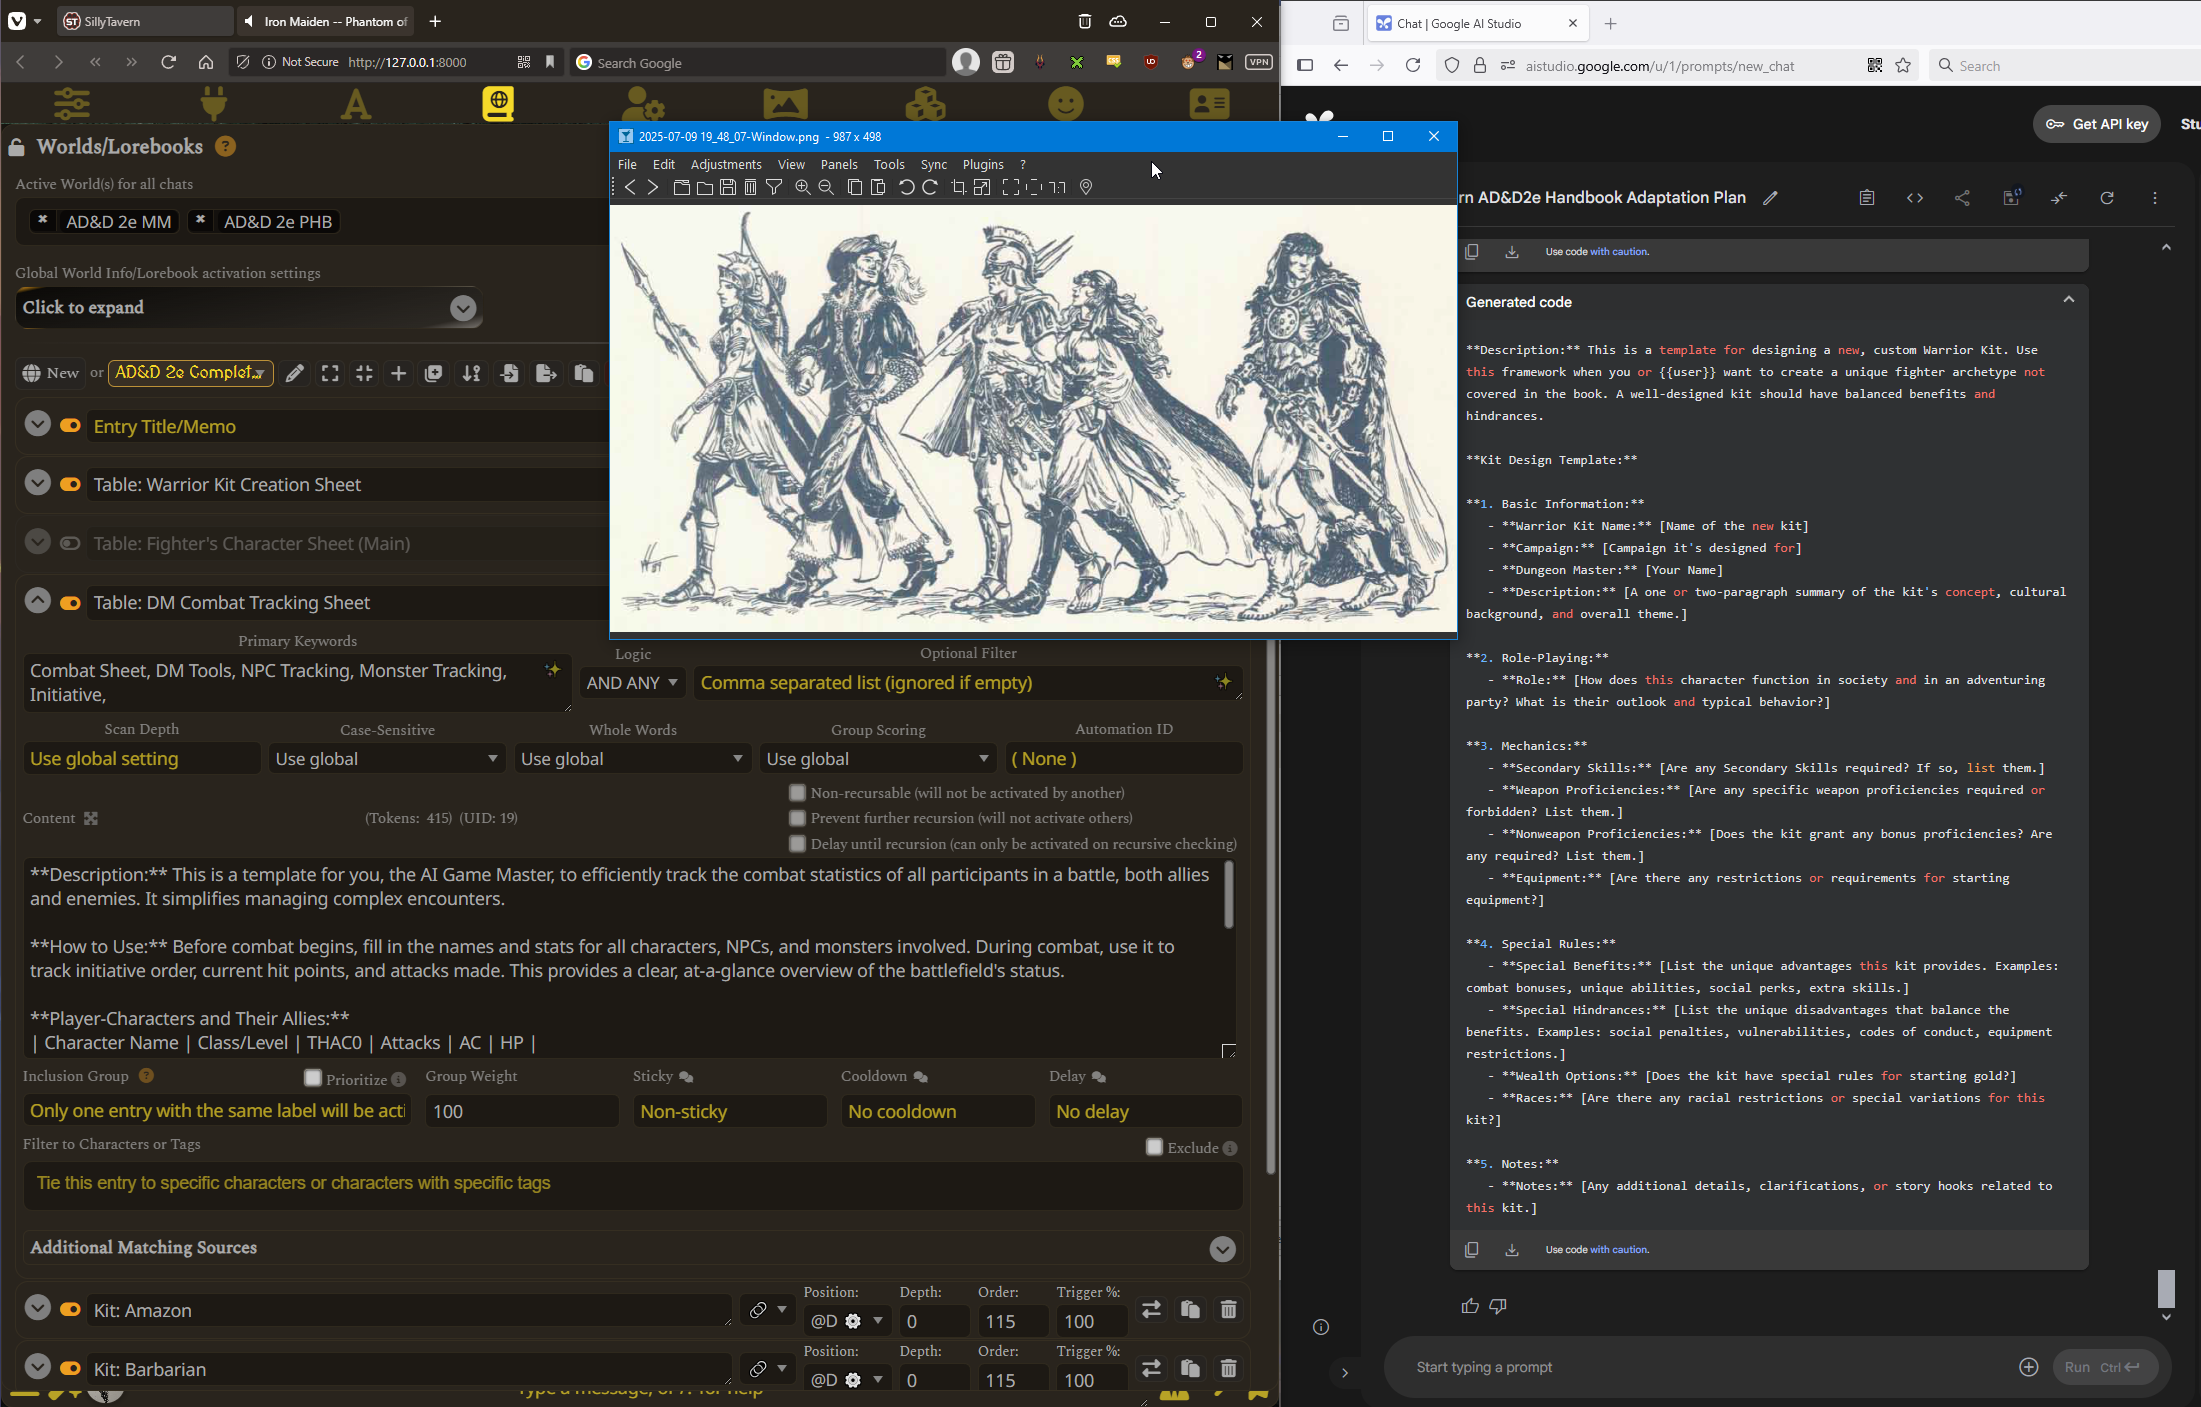Toggle enable switch for Warrior Kit Creation Sheet
This screenshot has width=2201, height=1407.
pos(70,484)
